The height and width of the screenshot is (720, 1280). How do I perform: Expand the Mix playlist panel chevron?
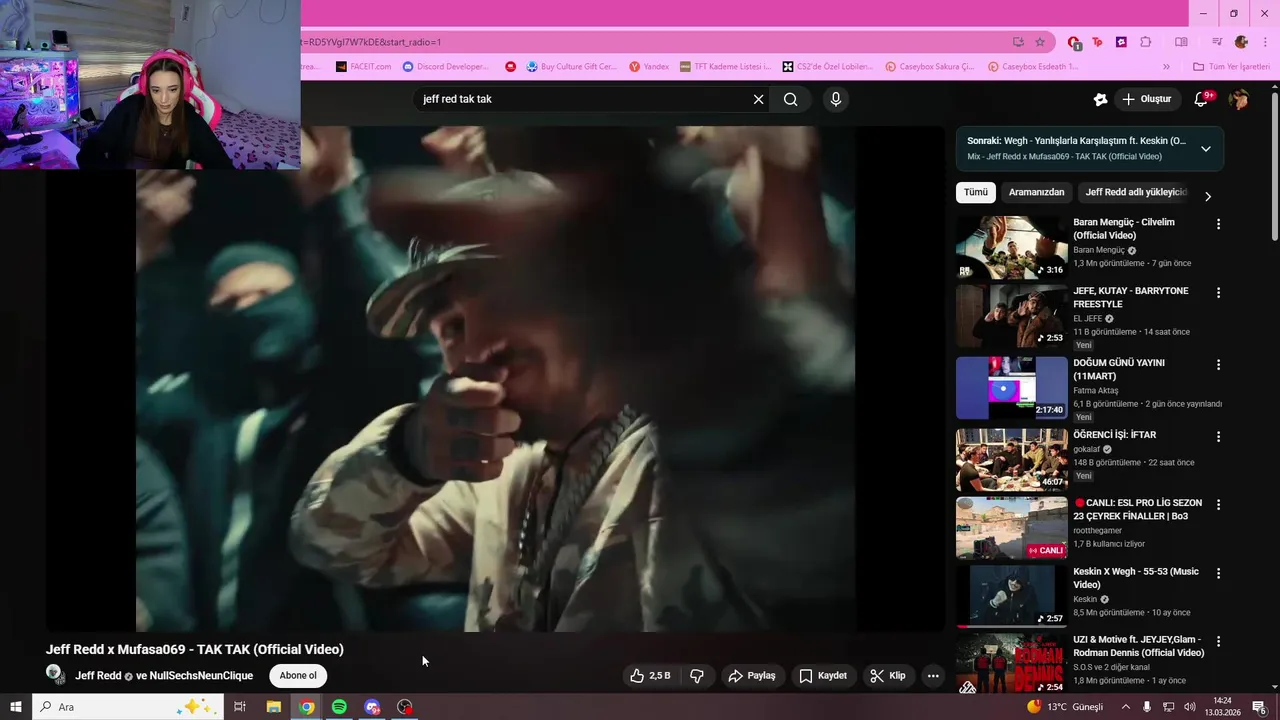pos(1206,149)
